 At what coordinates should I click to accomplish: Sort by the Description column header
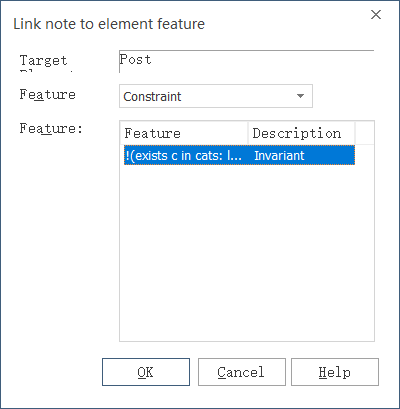[302, 133]
